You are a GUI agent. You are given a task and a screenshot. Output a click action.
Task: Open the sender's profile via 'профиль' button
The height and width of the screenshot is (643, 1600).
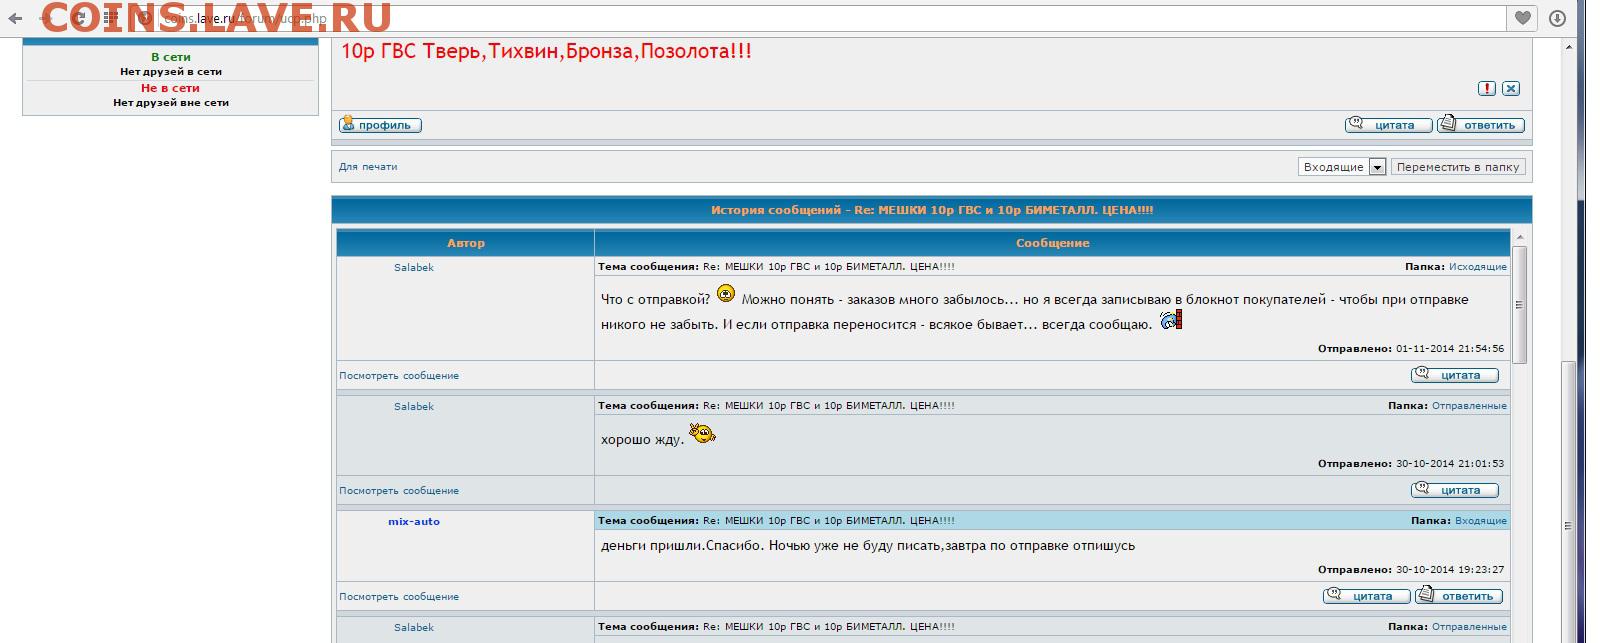click(380, 125)
